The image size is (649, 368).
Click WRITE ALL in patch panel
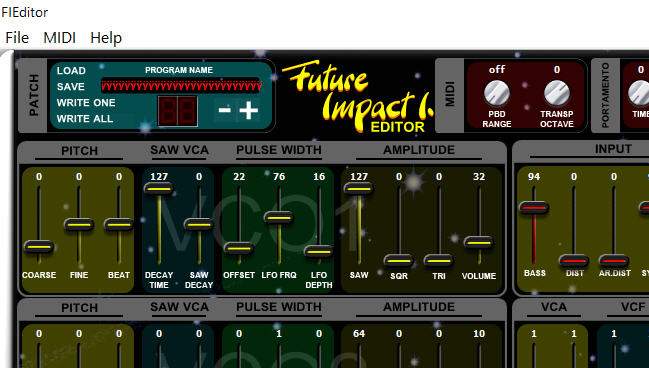coord(85,119)
